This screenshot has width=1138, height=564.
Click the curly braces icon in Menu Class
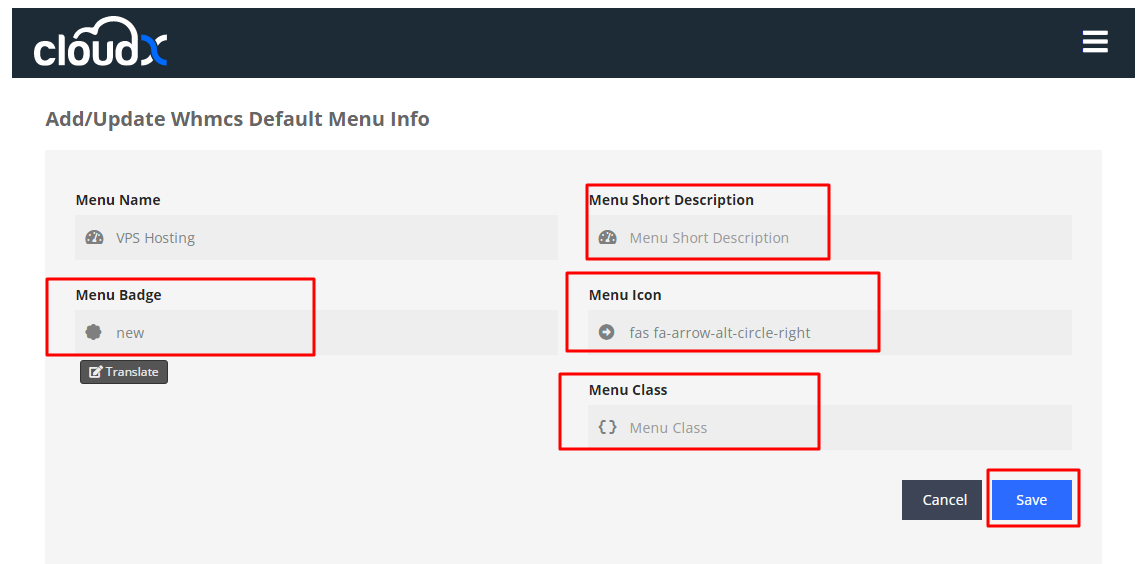607,427
